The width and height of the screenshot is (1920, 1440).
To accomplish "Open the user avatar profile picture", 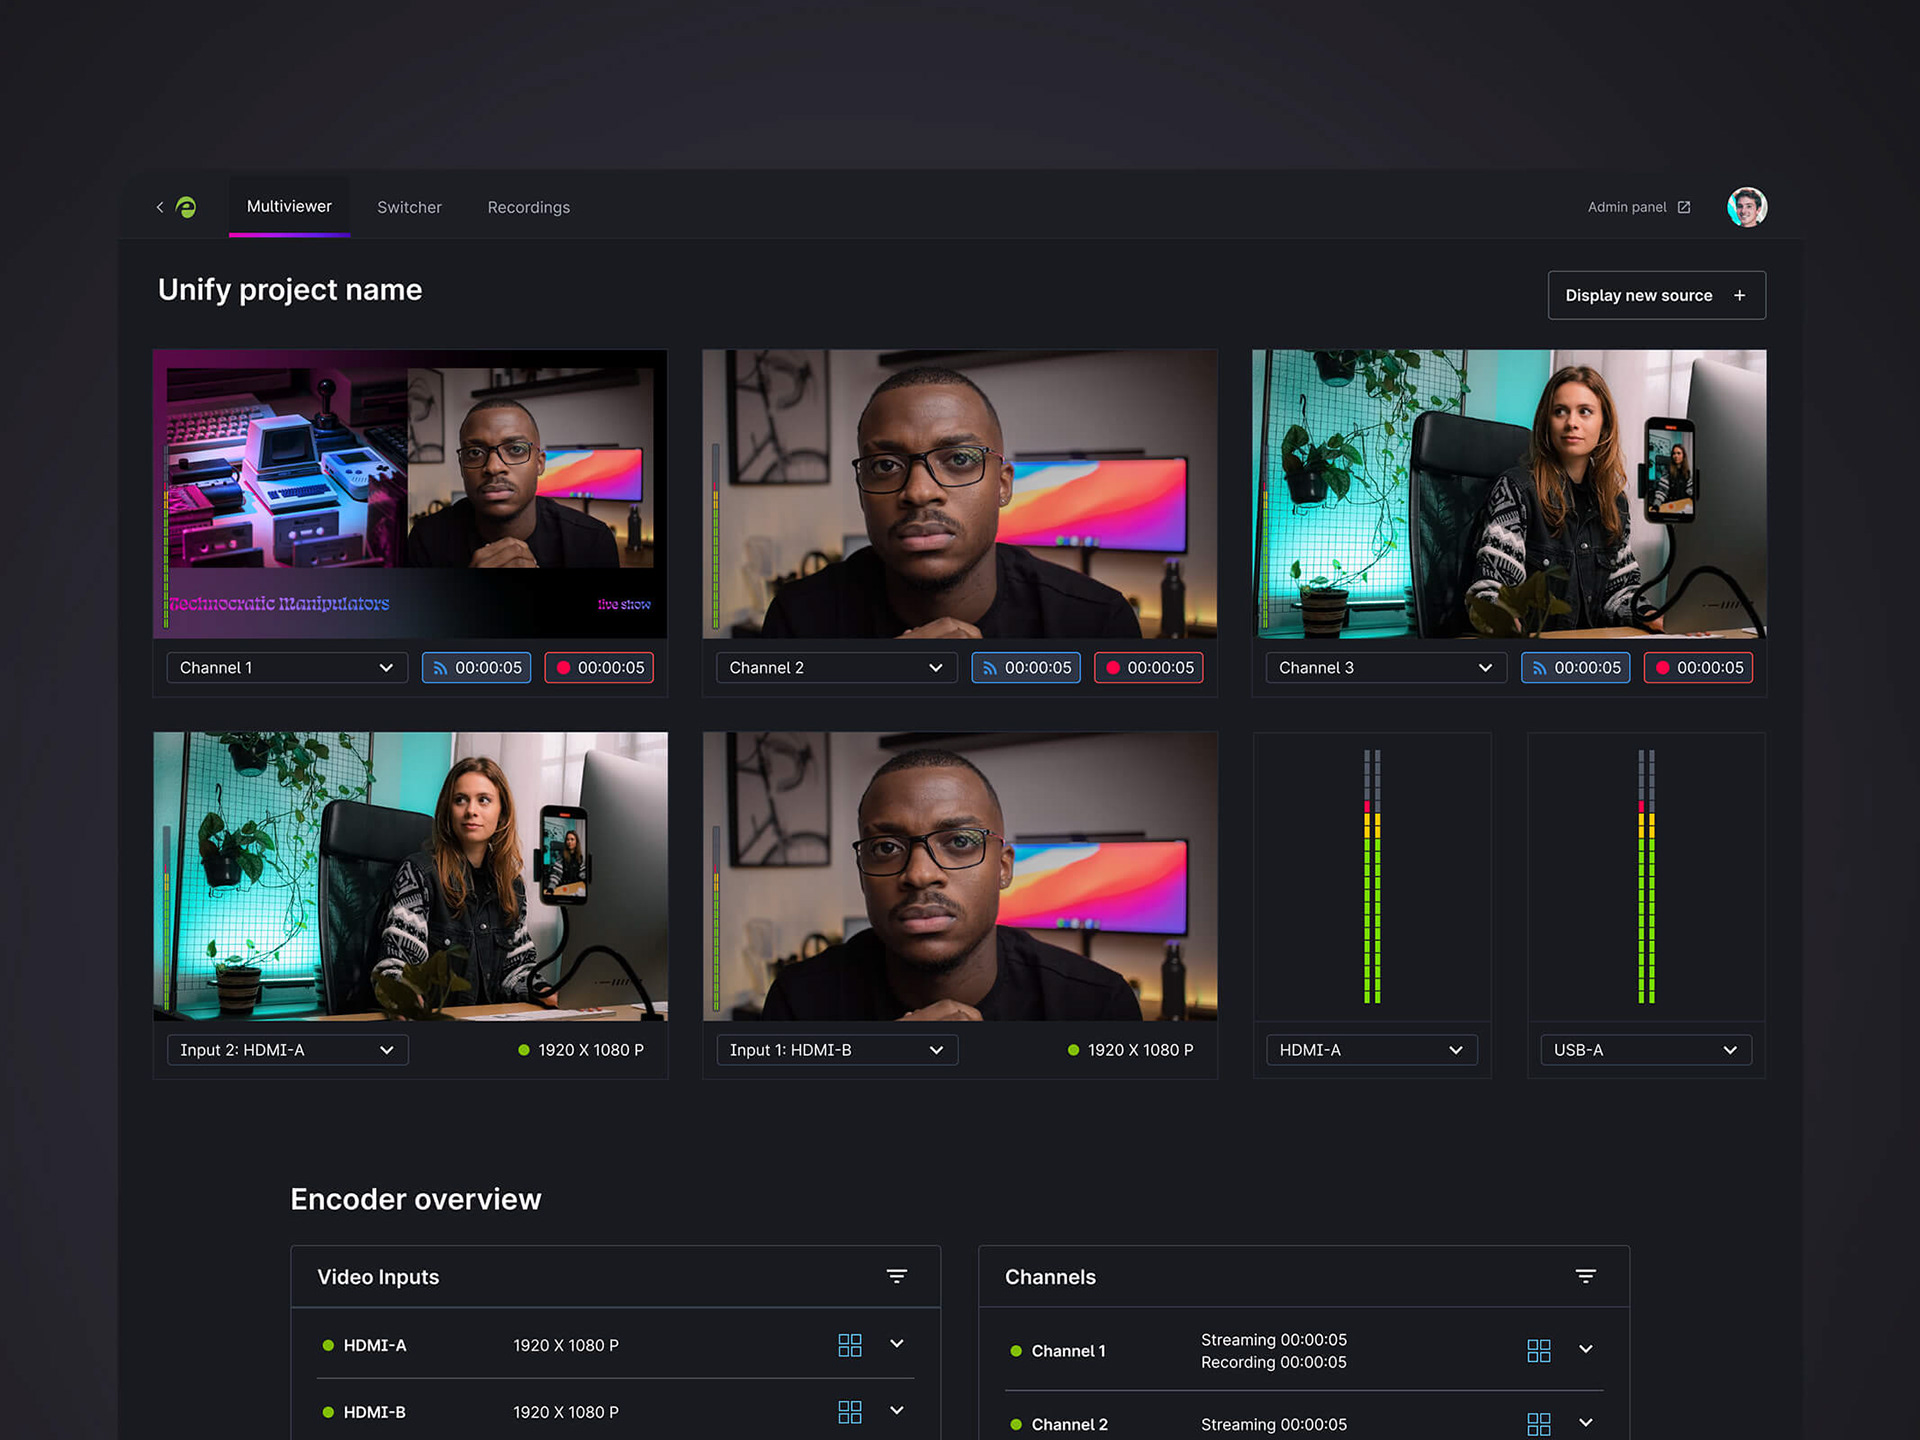I will click(1746, 207).
